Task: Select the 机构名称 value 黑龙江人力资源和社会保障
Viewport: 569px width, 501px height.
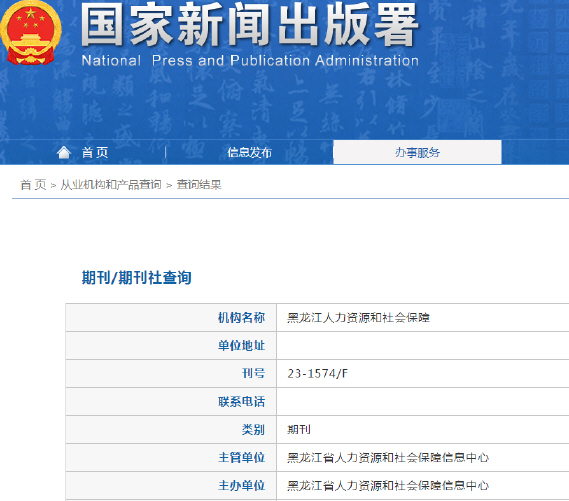Action: [x=359, y=318]
